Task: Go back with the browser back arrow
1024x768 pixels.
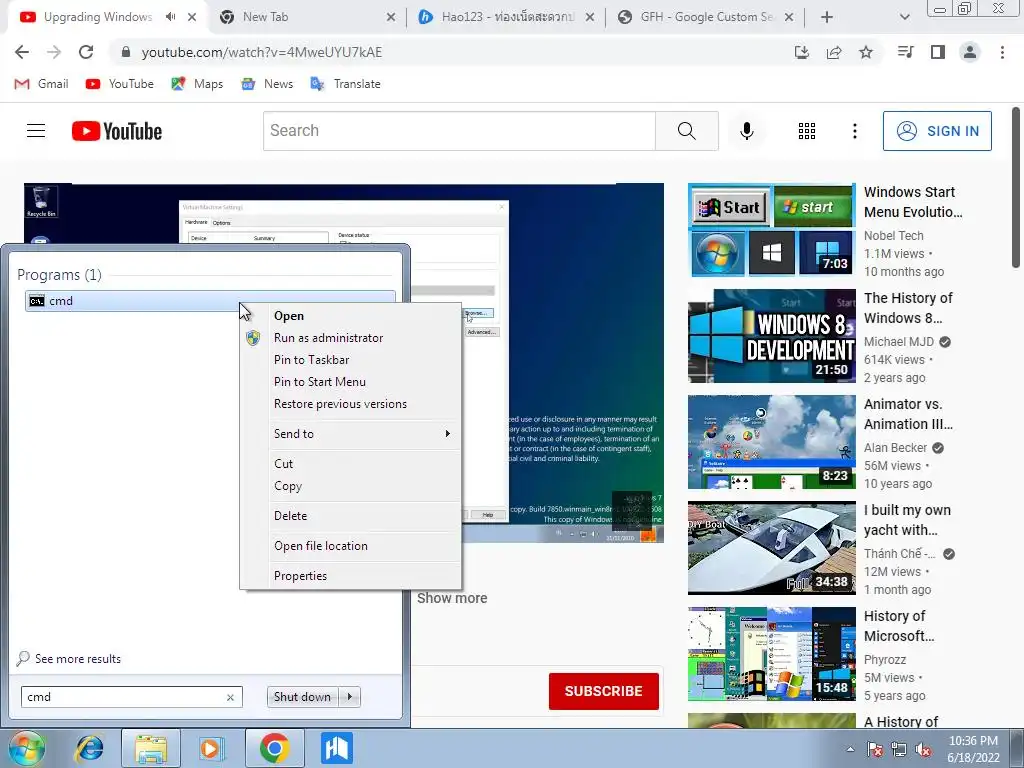Action: (x=22, y=52)
